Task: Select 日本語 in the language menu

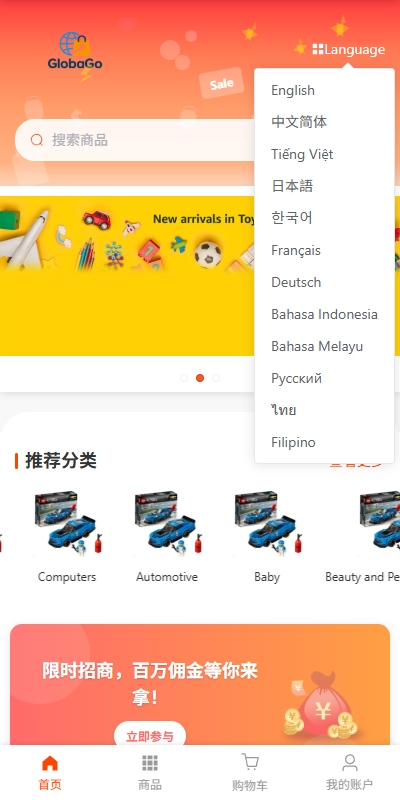Action: [292, 186]
